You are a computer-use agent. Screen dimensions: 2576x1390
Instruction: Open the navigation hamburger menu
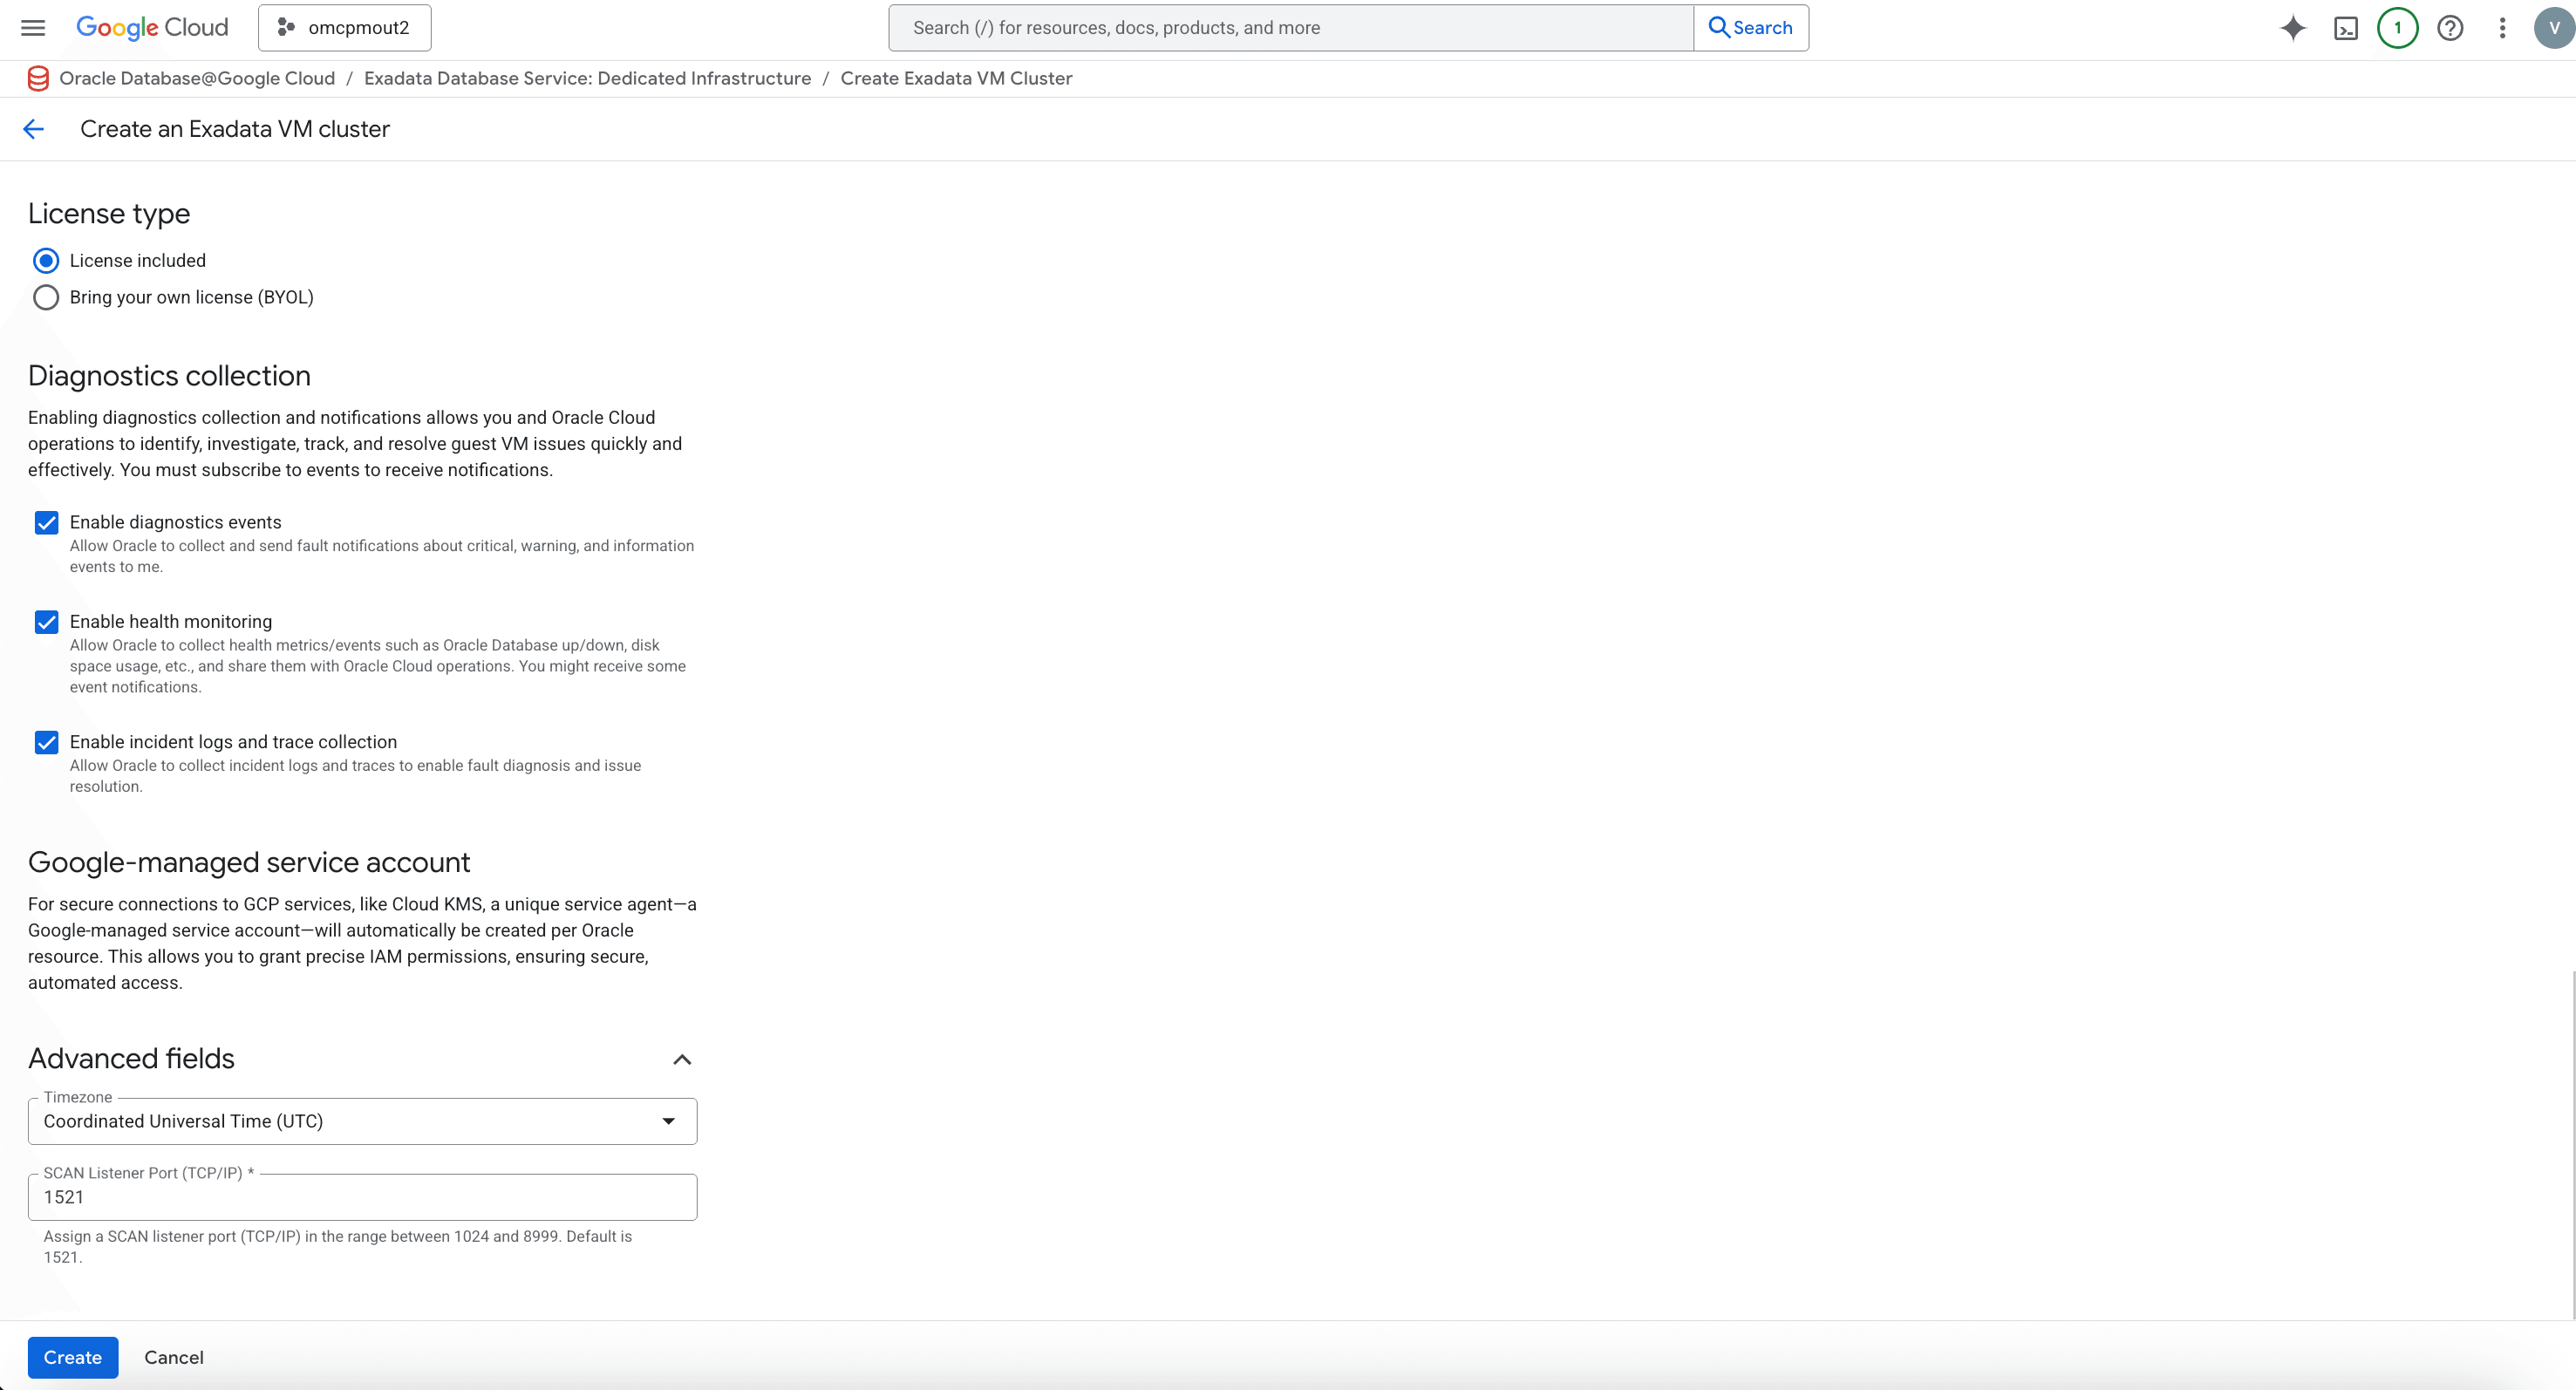point(32,27)
